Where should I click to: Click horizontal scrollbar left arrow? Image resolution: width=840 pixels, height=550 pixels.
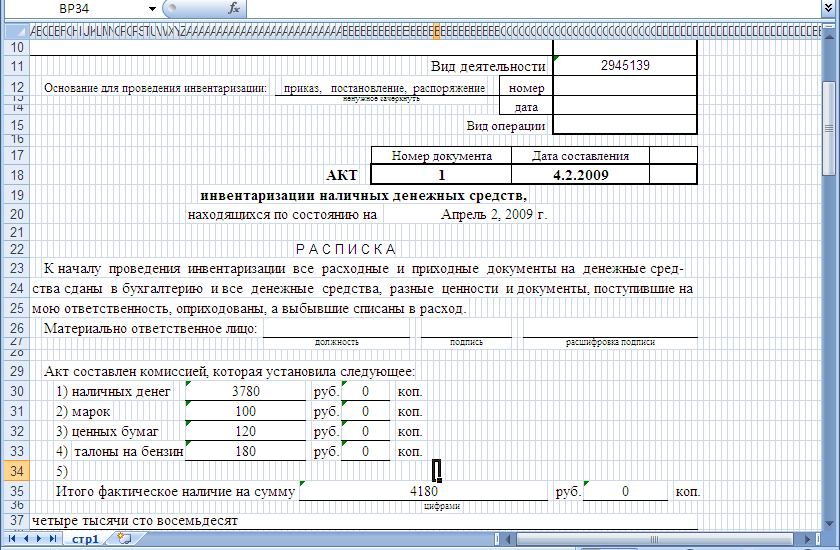pyautogui.click(x=508, y=539)
